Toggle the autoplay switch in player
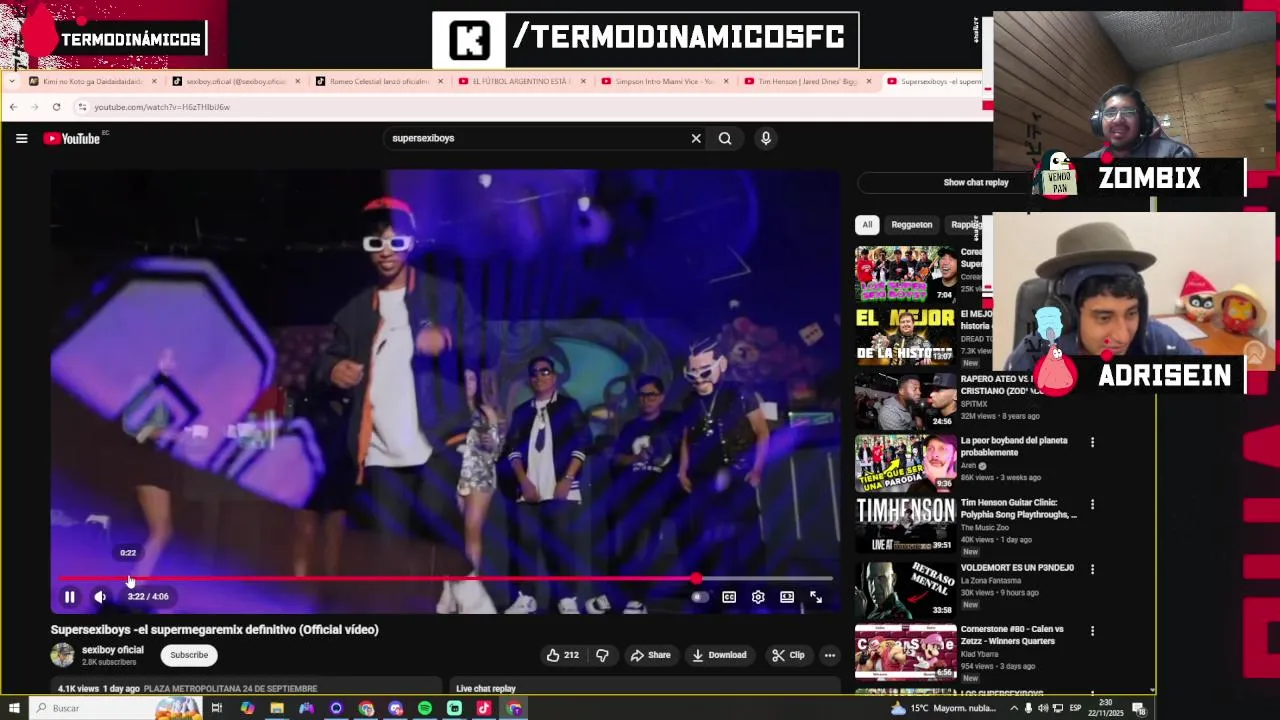The image size is (1280, 720). [700, 597]
